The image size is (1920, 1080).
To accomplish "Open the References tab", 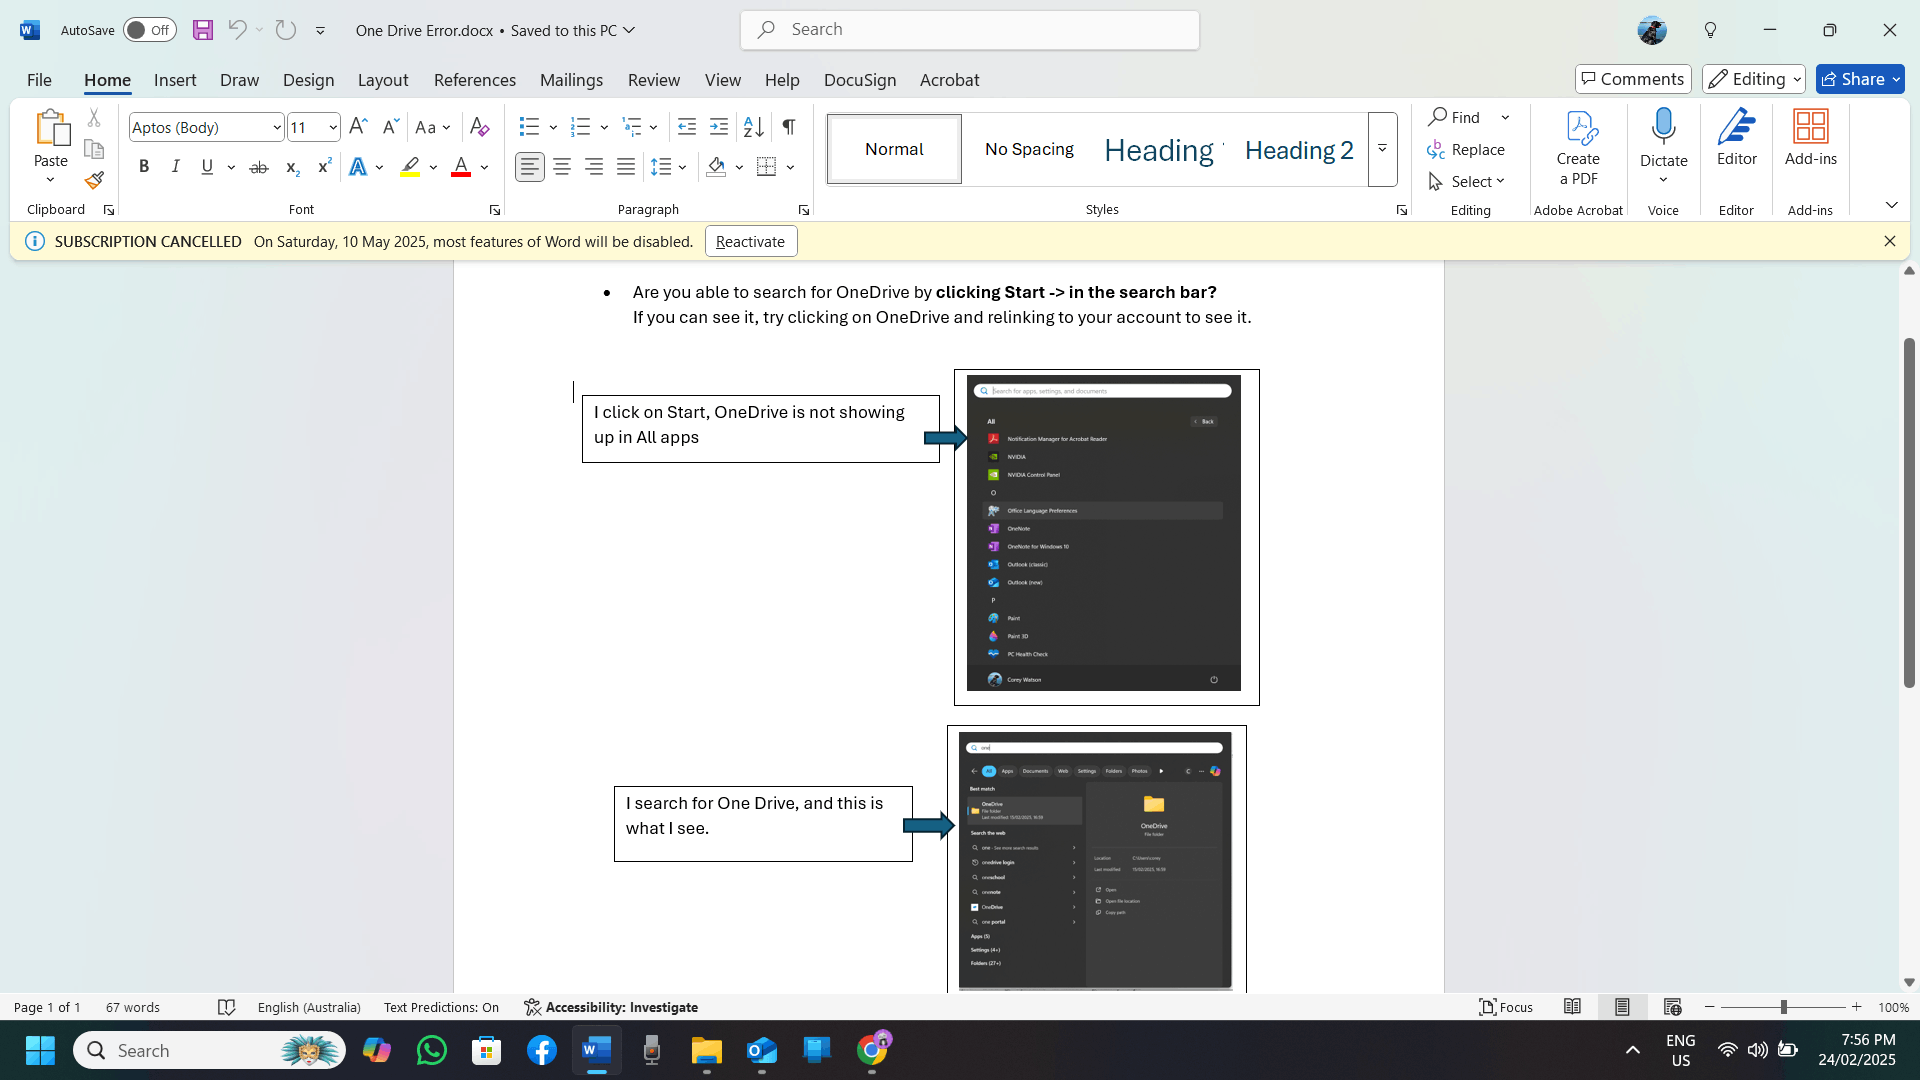I will [x=474, y=80].
